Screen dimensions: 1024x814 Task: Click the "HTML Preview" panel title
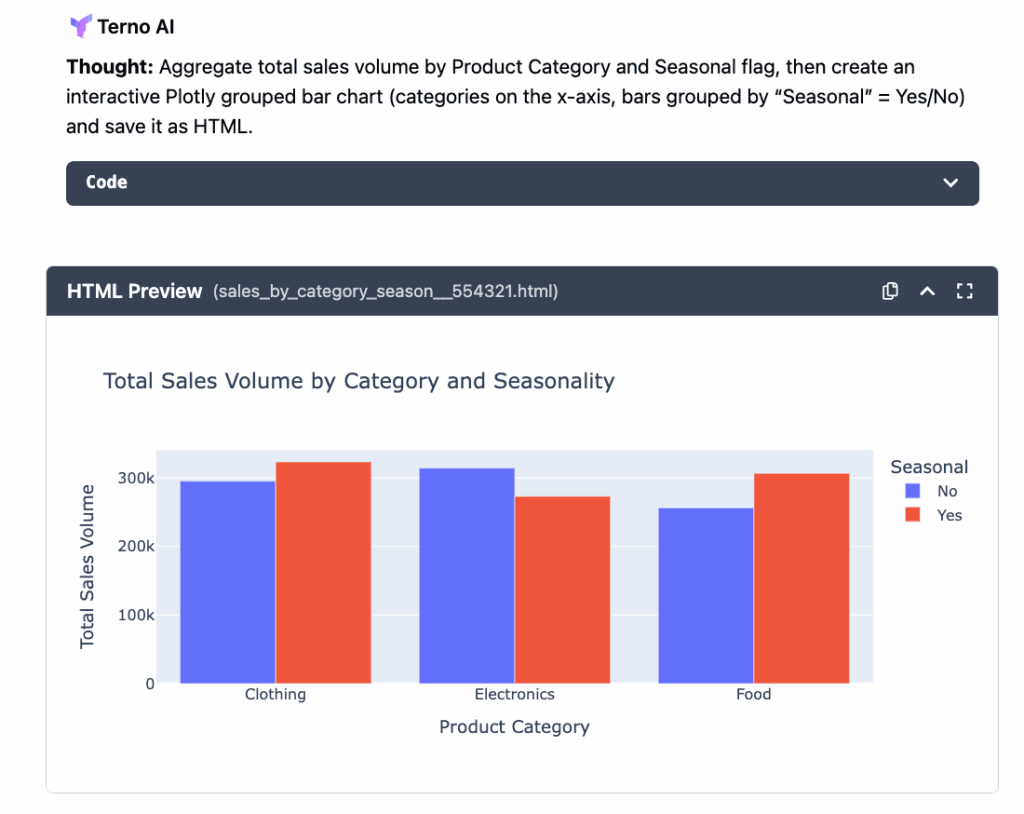[134, 291]
